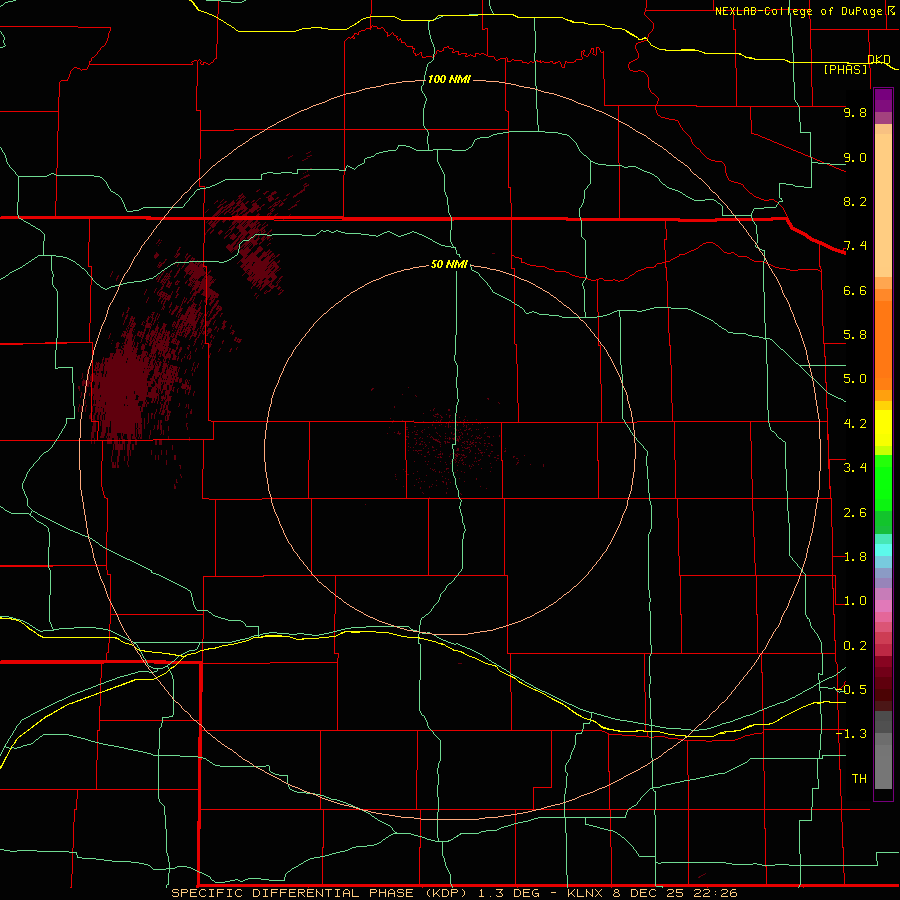Image resolution: width=900 pixels, height=900 pixels.
Task: Click the 7.4 value on the color scale
Action: tap(855, 246)
